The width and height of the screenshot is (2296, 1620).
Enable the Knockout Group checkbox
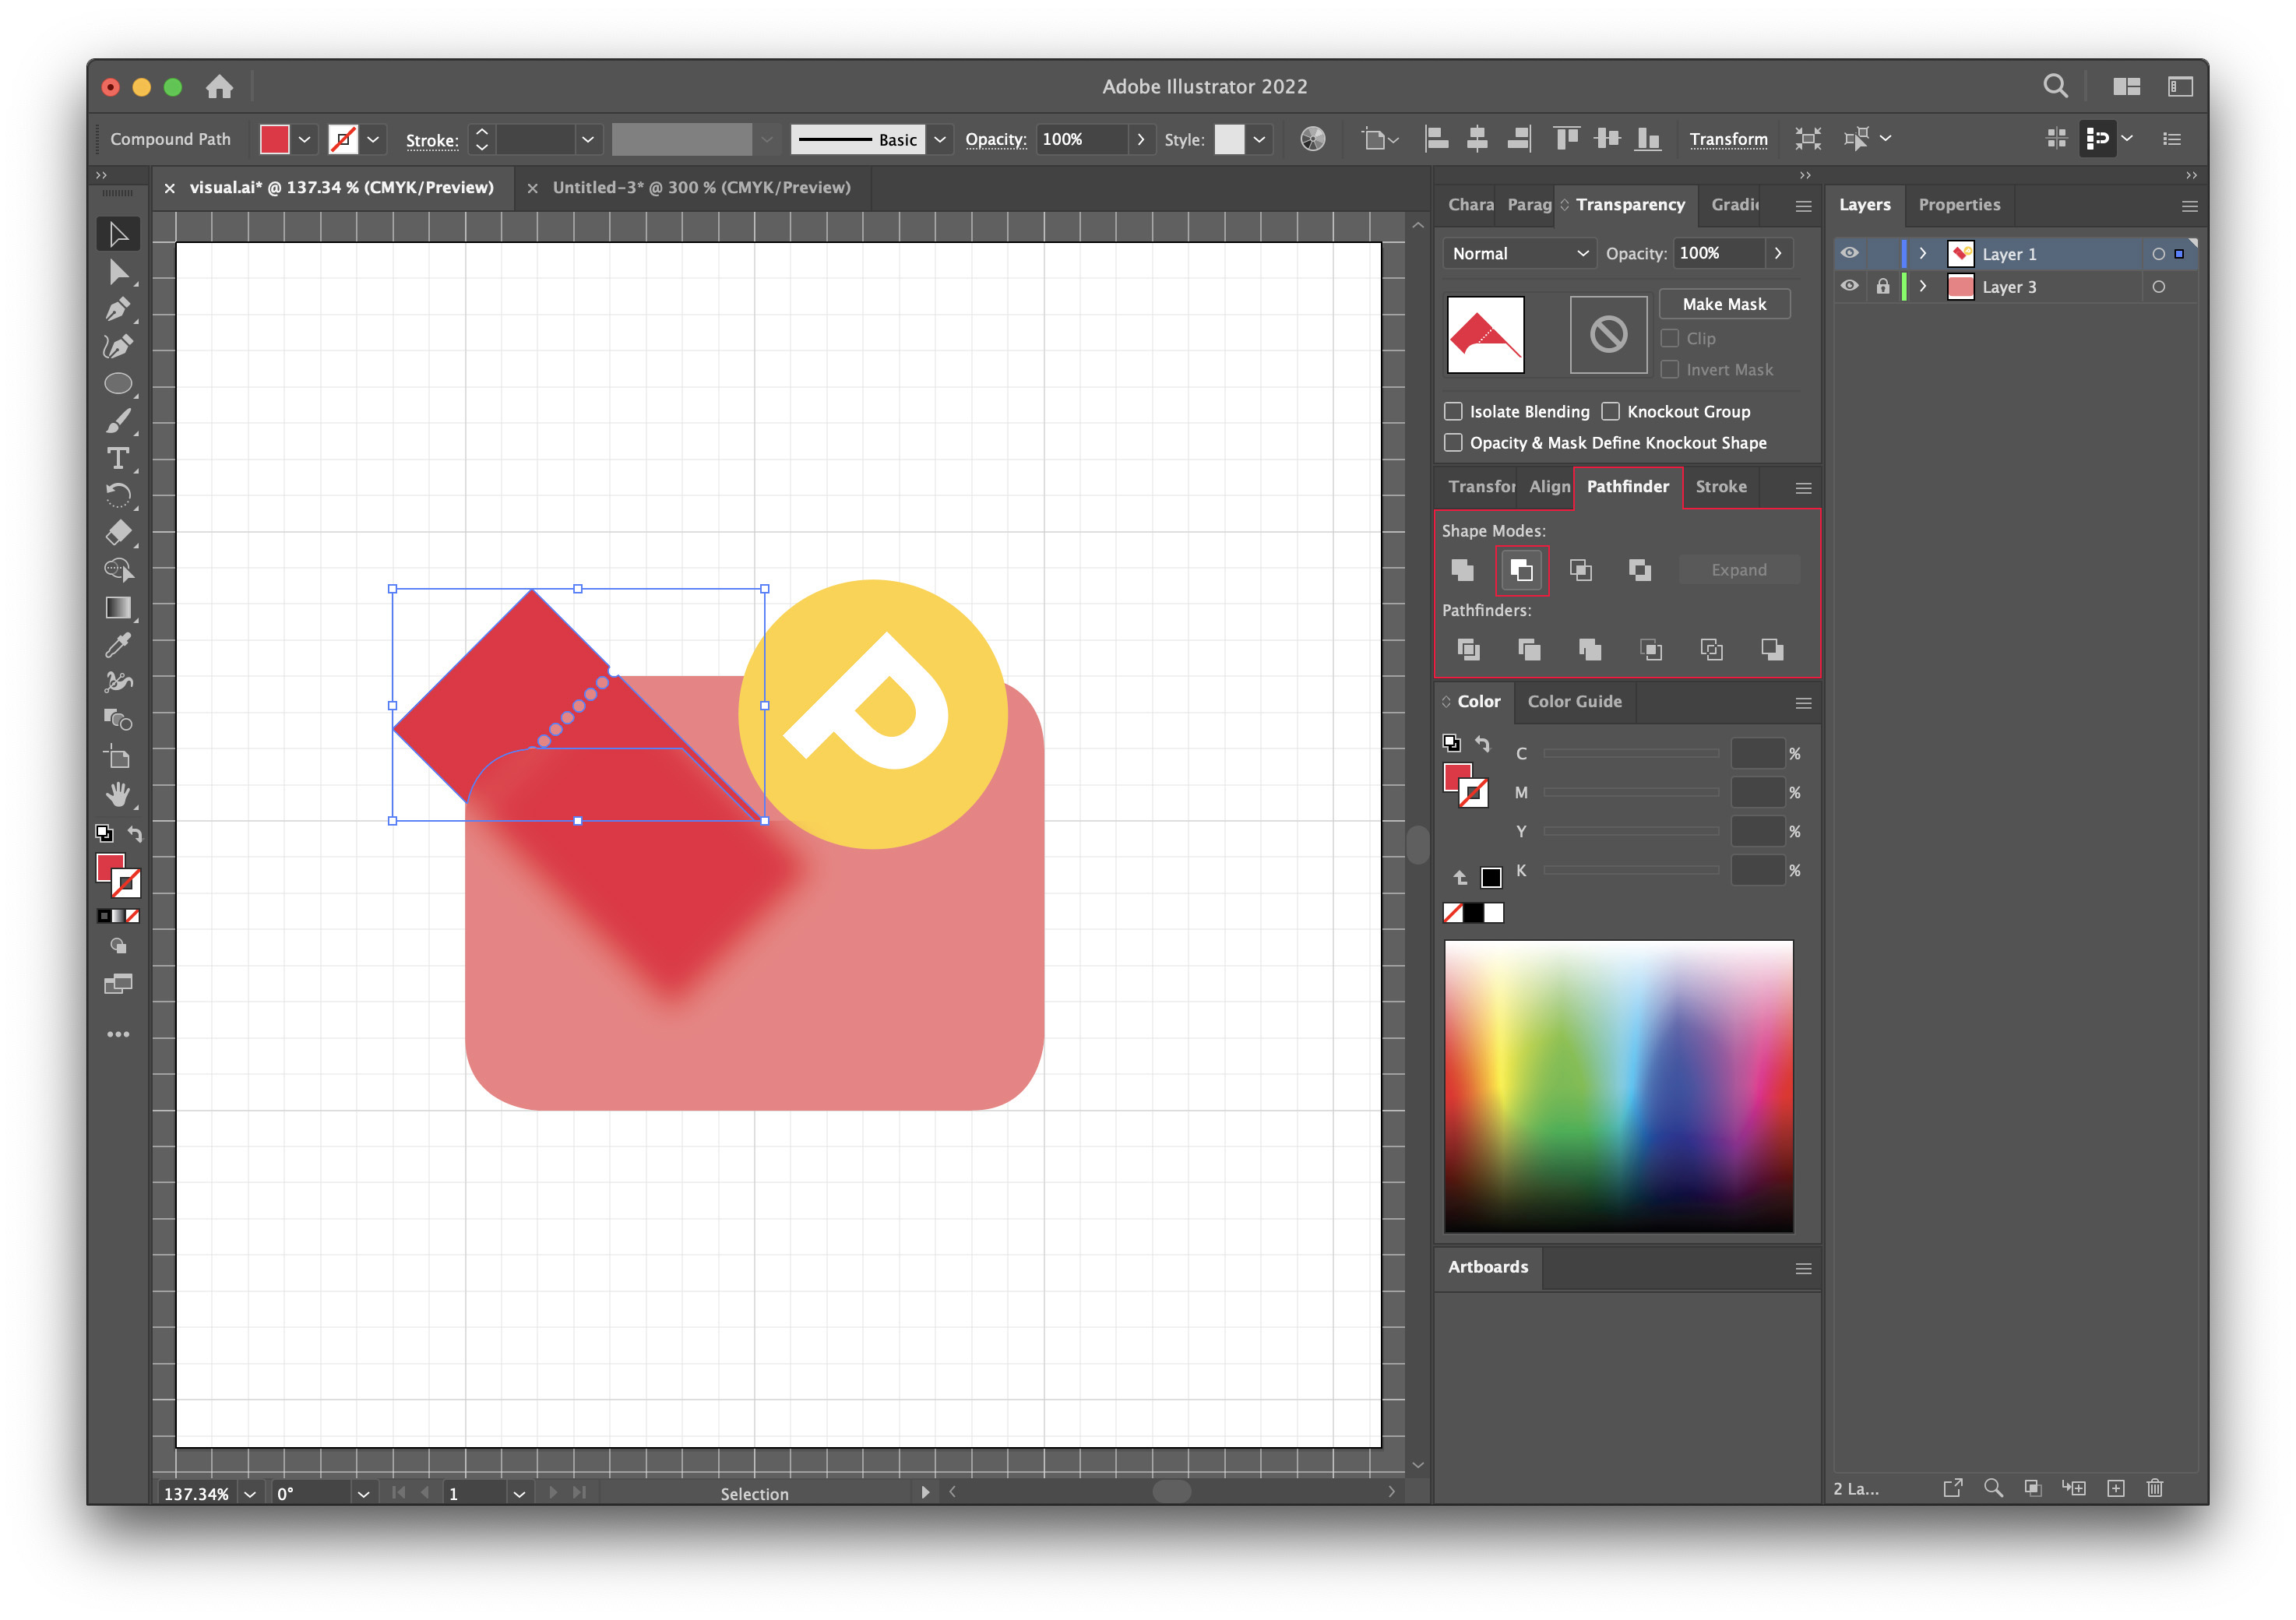point(1611,411)
